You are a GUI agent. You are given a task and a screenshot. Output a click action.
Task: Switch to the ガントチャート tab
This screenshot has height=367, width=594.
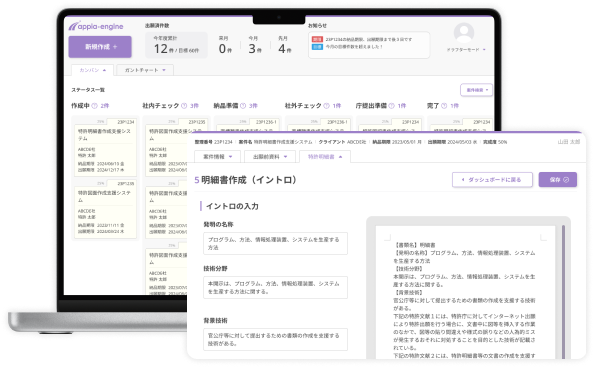click(145, 70)
